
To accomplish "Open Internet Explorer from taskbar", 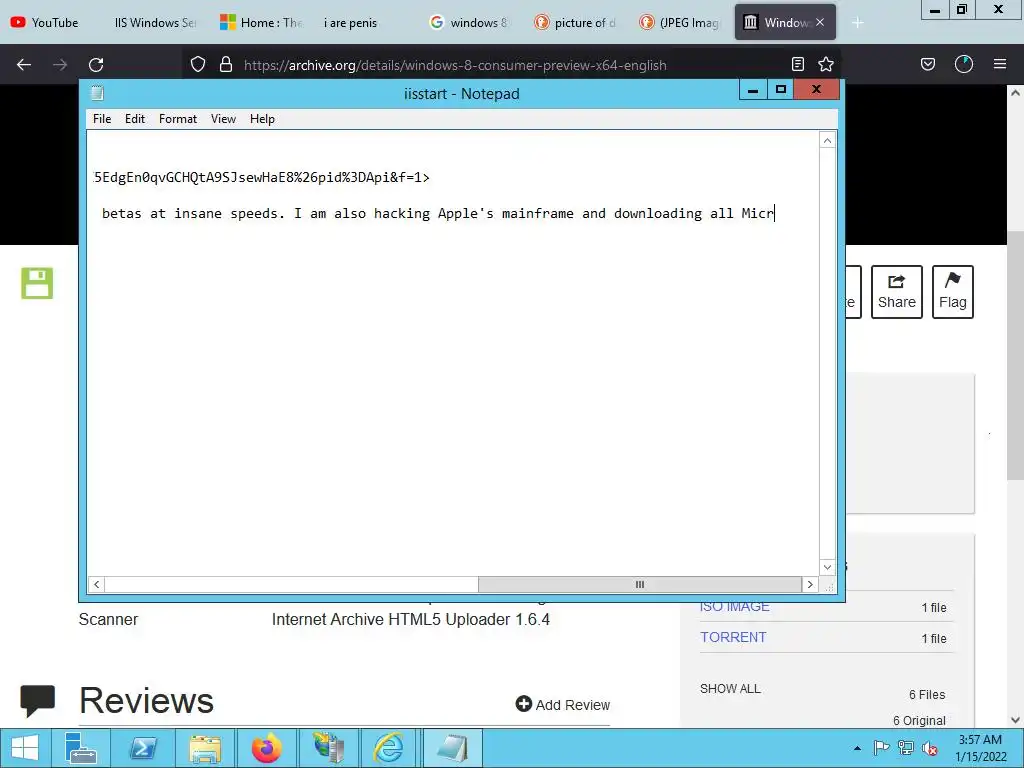I will coord(389,748).
